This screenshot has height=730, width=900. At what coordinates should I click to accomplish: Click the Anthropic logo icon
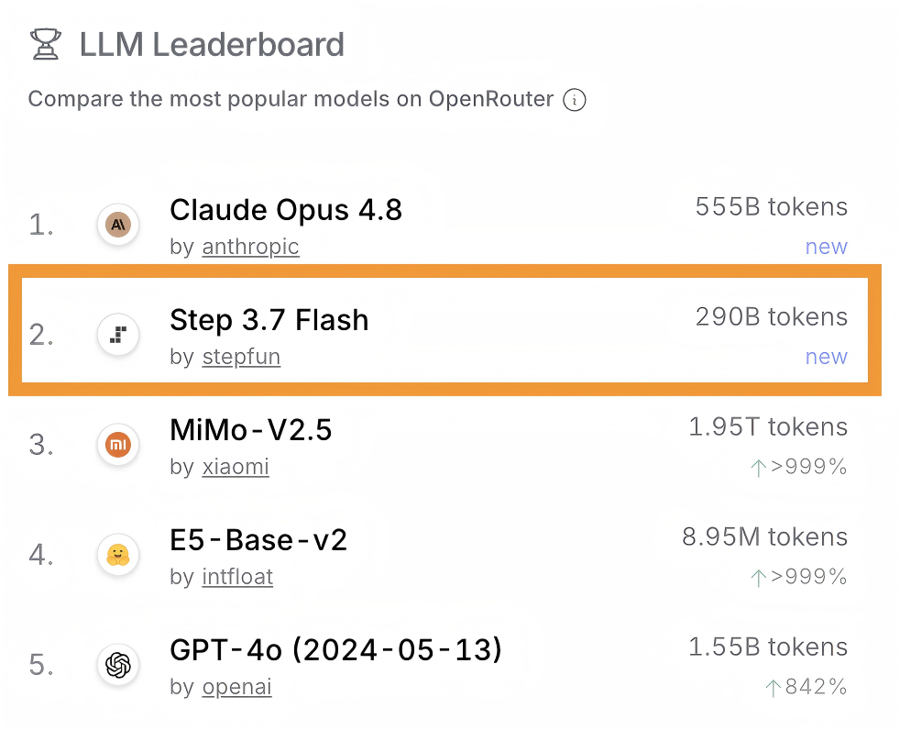118,224
